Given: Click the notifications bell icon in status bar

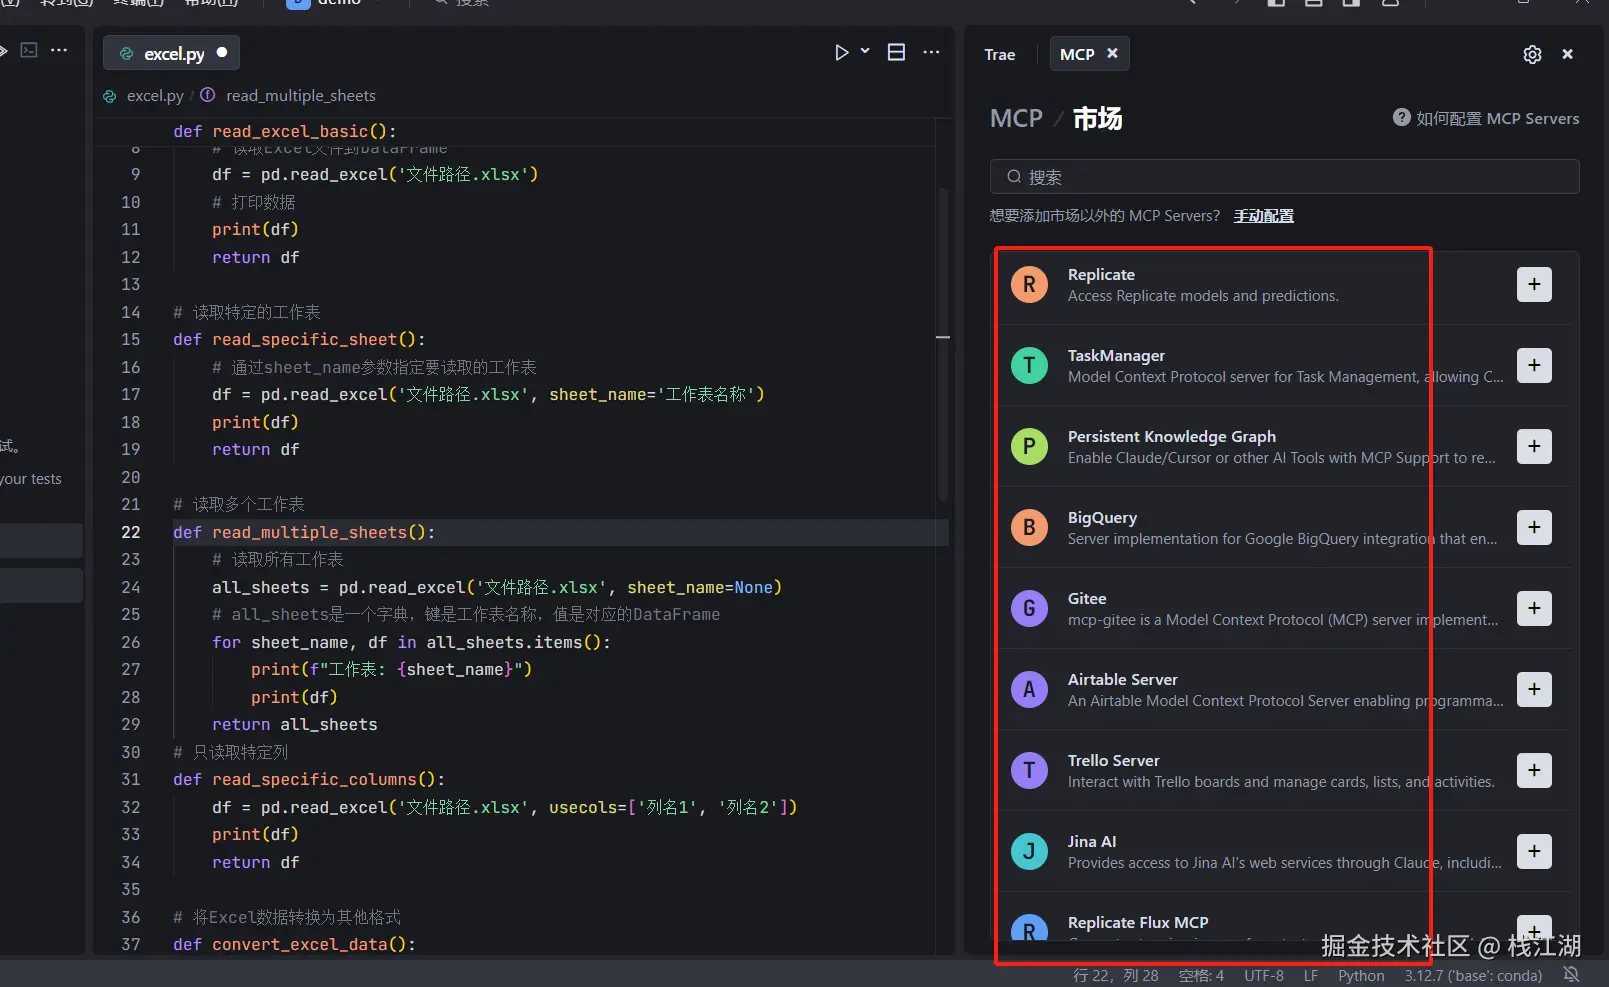Looking at the screenshot, I should (x=1571, y=974).
